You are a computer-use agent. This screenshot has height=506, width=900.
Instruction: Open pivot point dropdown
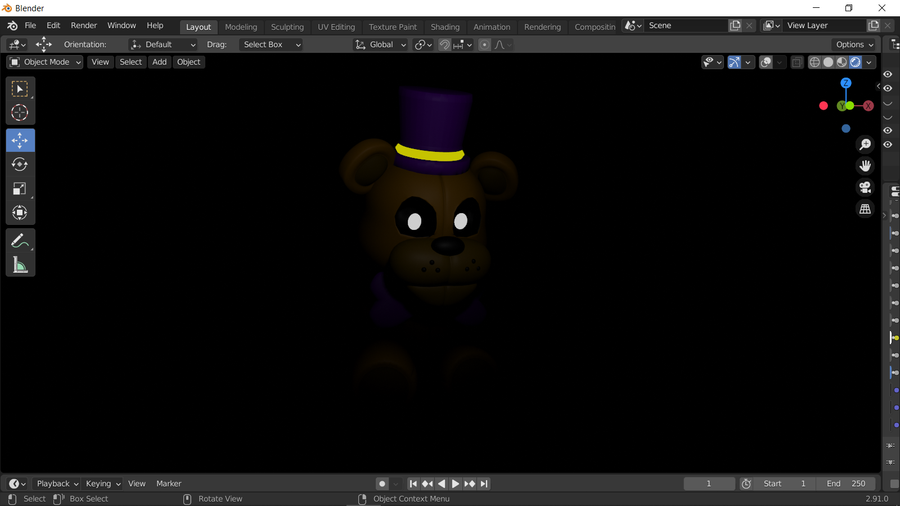[x=423, y=44]
